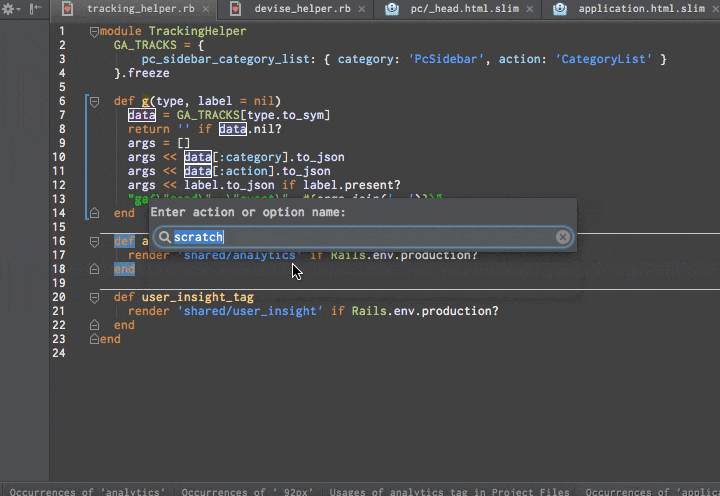Switch to tracking_helper.rb tab

tap(141, 9)
